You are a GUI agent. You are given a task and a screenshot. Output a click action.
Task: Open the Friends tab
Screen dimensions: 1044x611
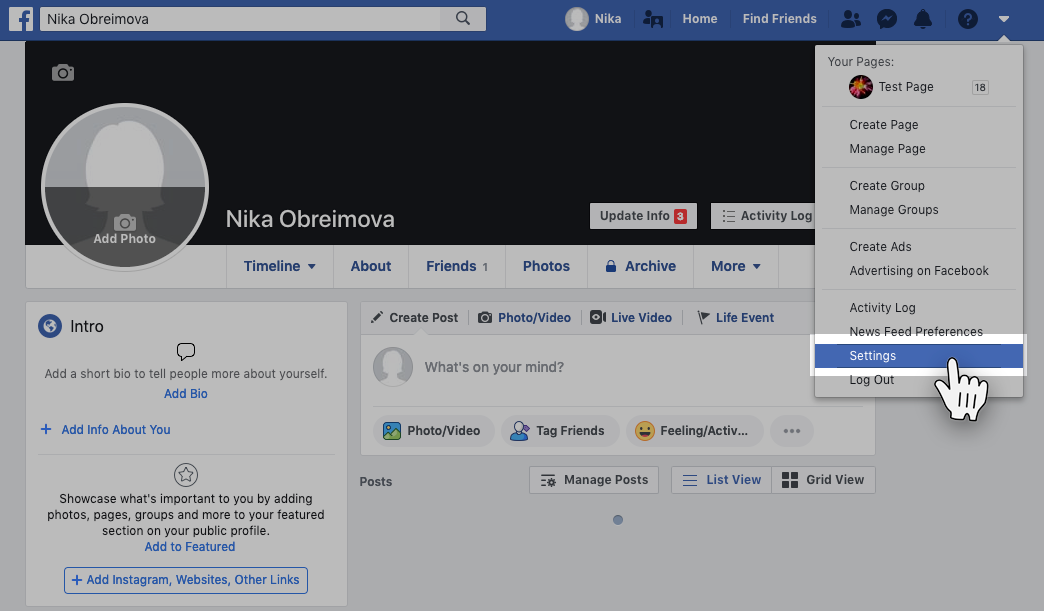pyautogui.click(x=457, y=266)
